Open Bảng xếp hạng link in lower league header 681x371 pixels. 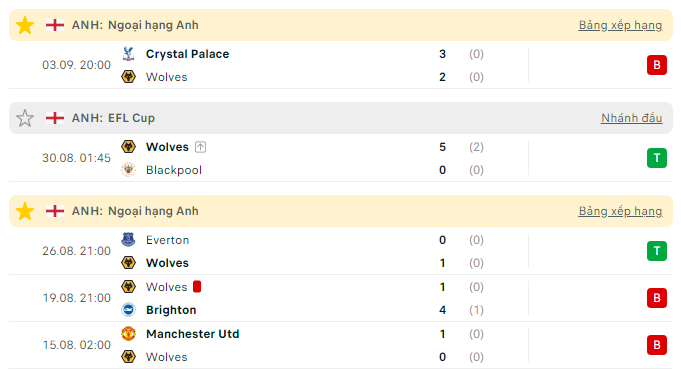tap(620, 211)
